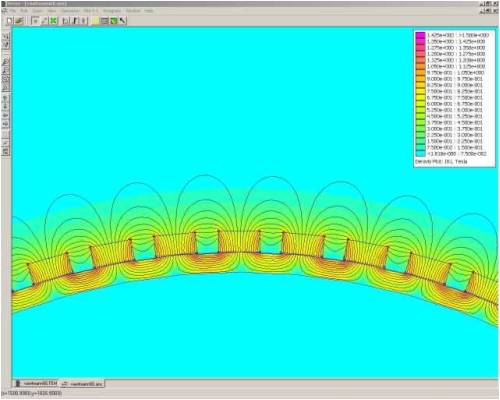500x400 pixels.
Task: Open the File menu
Action: click(12, 11)
